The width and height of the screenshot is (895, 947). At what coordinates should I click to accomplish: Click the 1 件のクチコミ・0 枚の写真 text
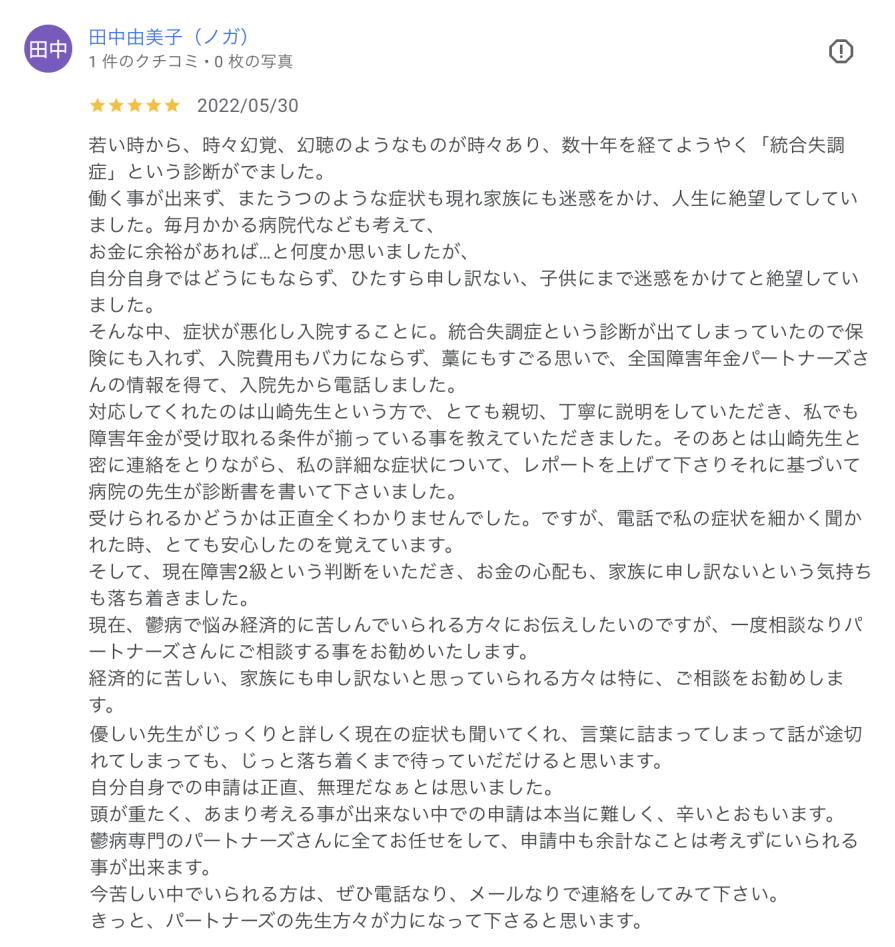point(191,62)
